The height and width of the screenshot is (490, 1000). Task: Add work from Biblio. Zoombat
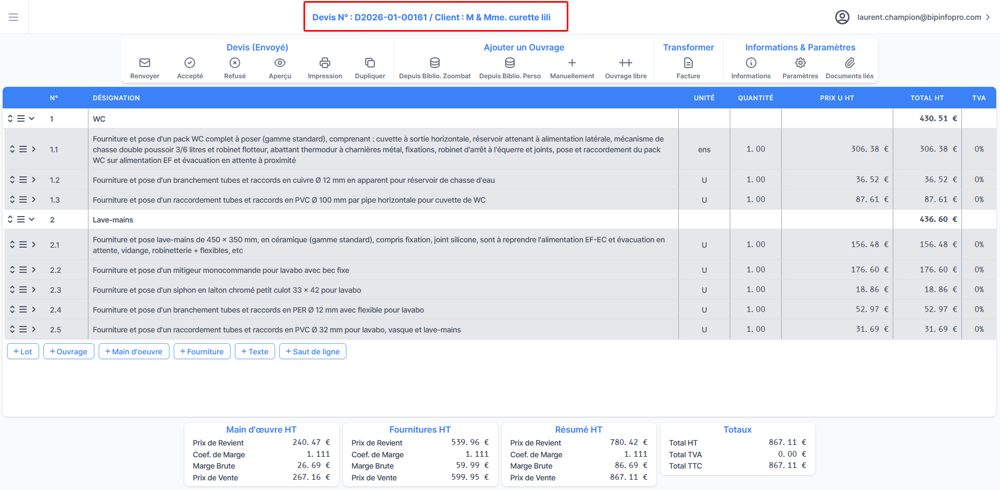click(435, 63)
